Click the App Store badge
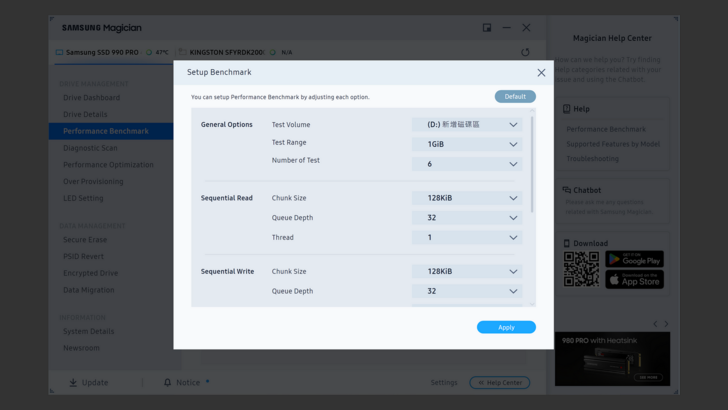This screenshot has height=410, width=728. point(634,280)
